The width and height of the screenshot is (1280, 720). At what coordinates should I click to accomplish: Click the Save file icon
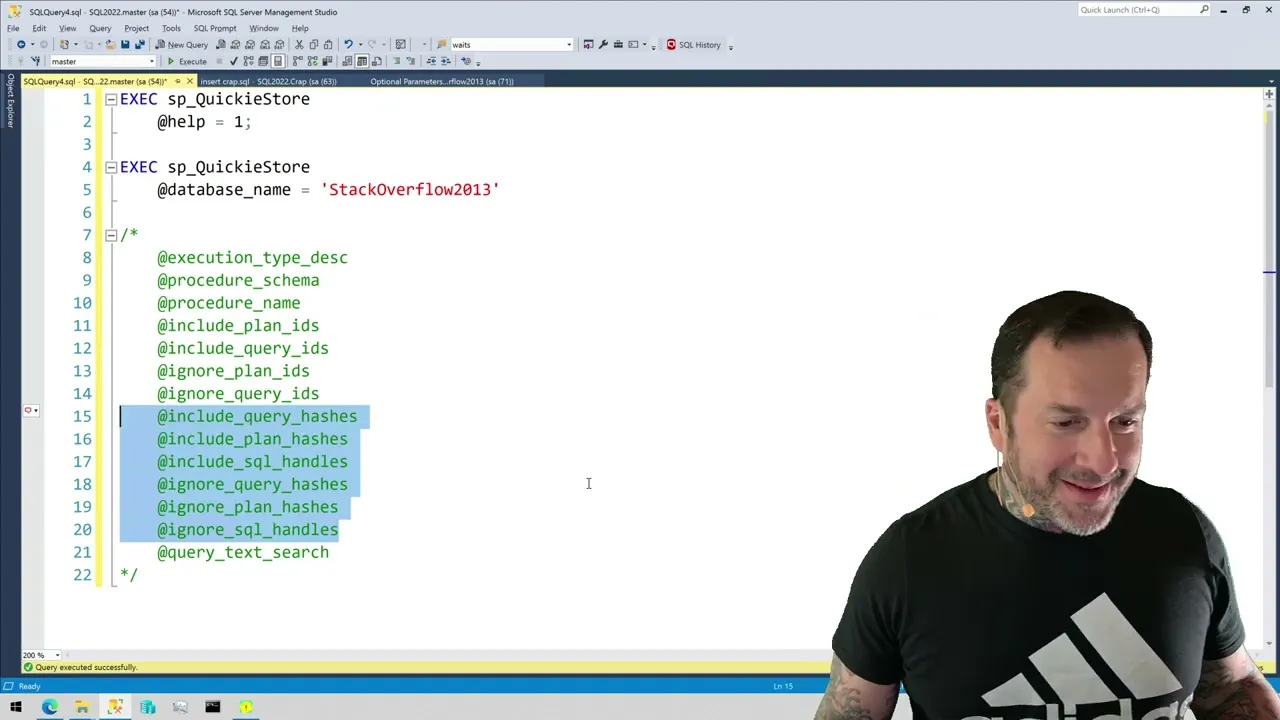pos(125,45)
